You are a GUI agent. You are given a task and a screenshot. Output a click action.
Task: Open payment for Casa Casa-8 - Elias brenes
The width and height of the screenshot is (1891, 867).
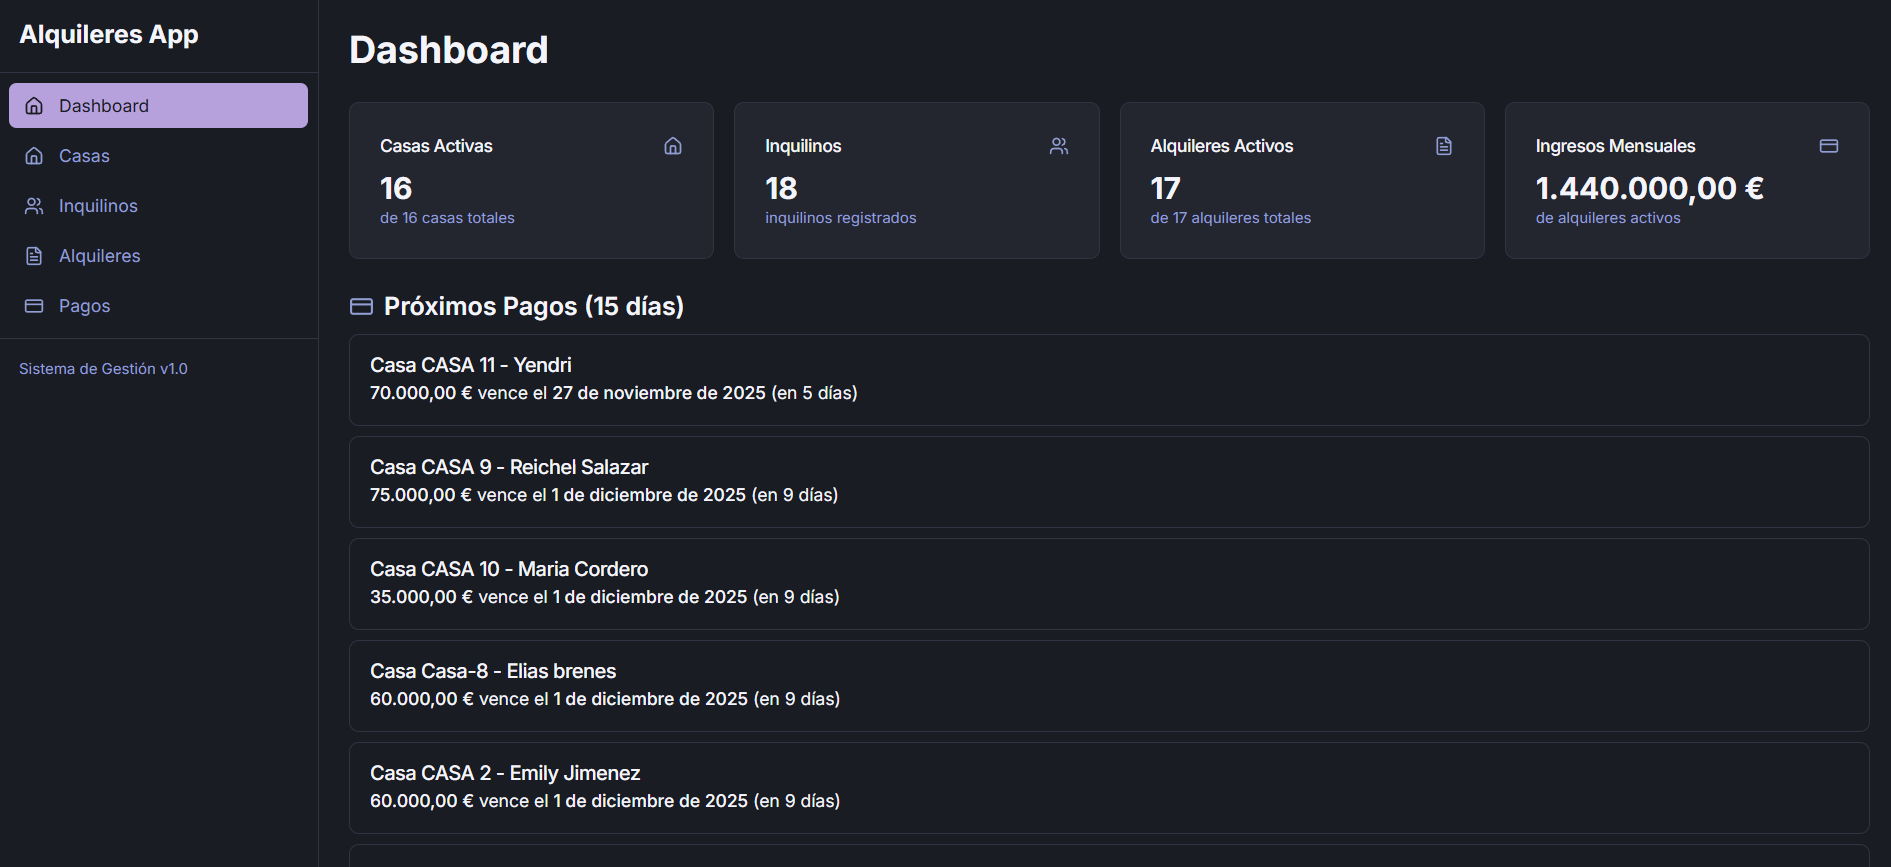[1109, 686]
